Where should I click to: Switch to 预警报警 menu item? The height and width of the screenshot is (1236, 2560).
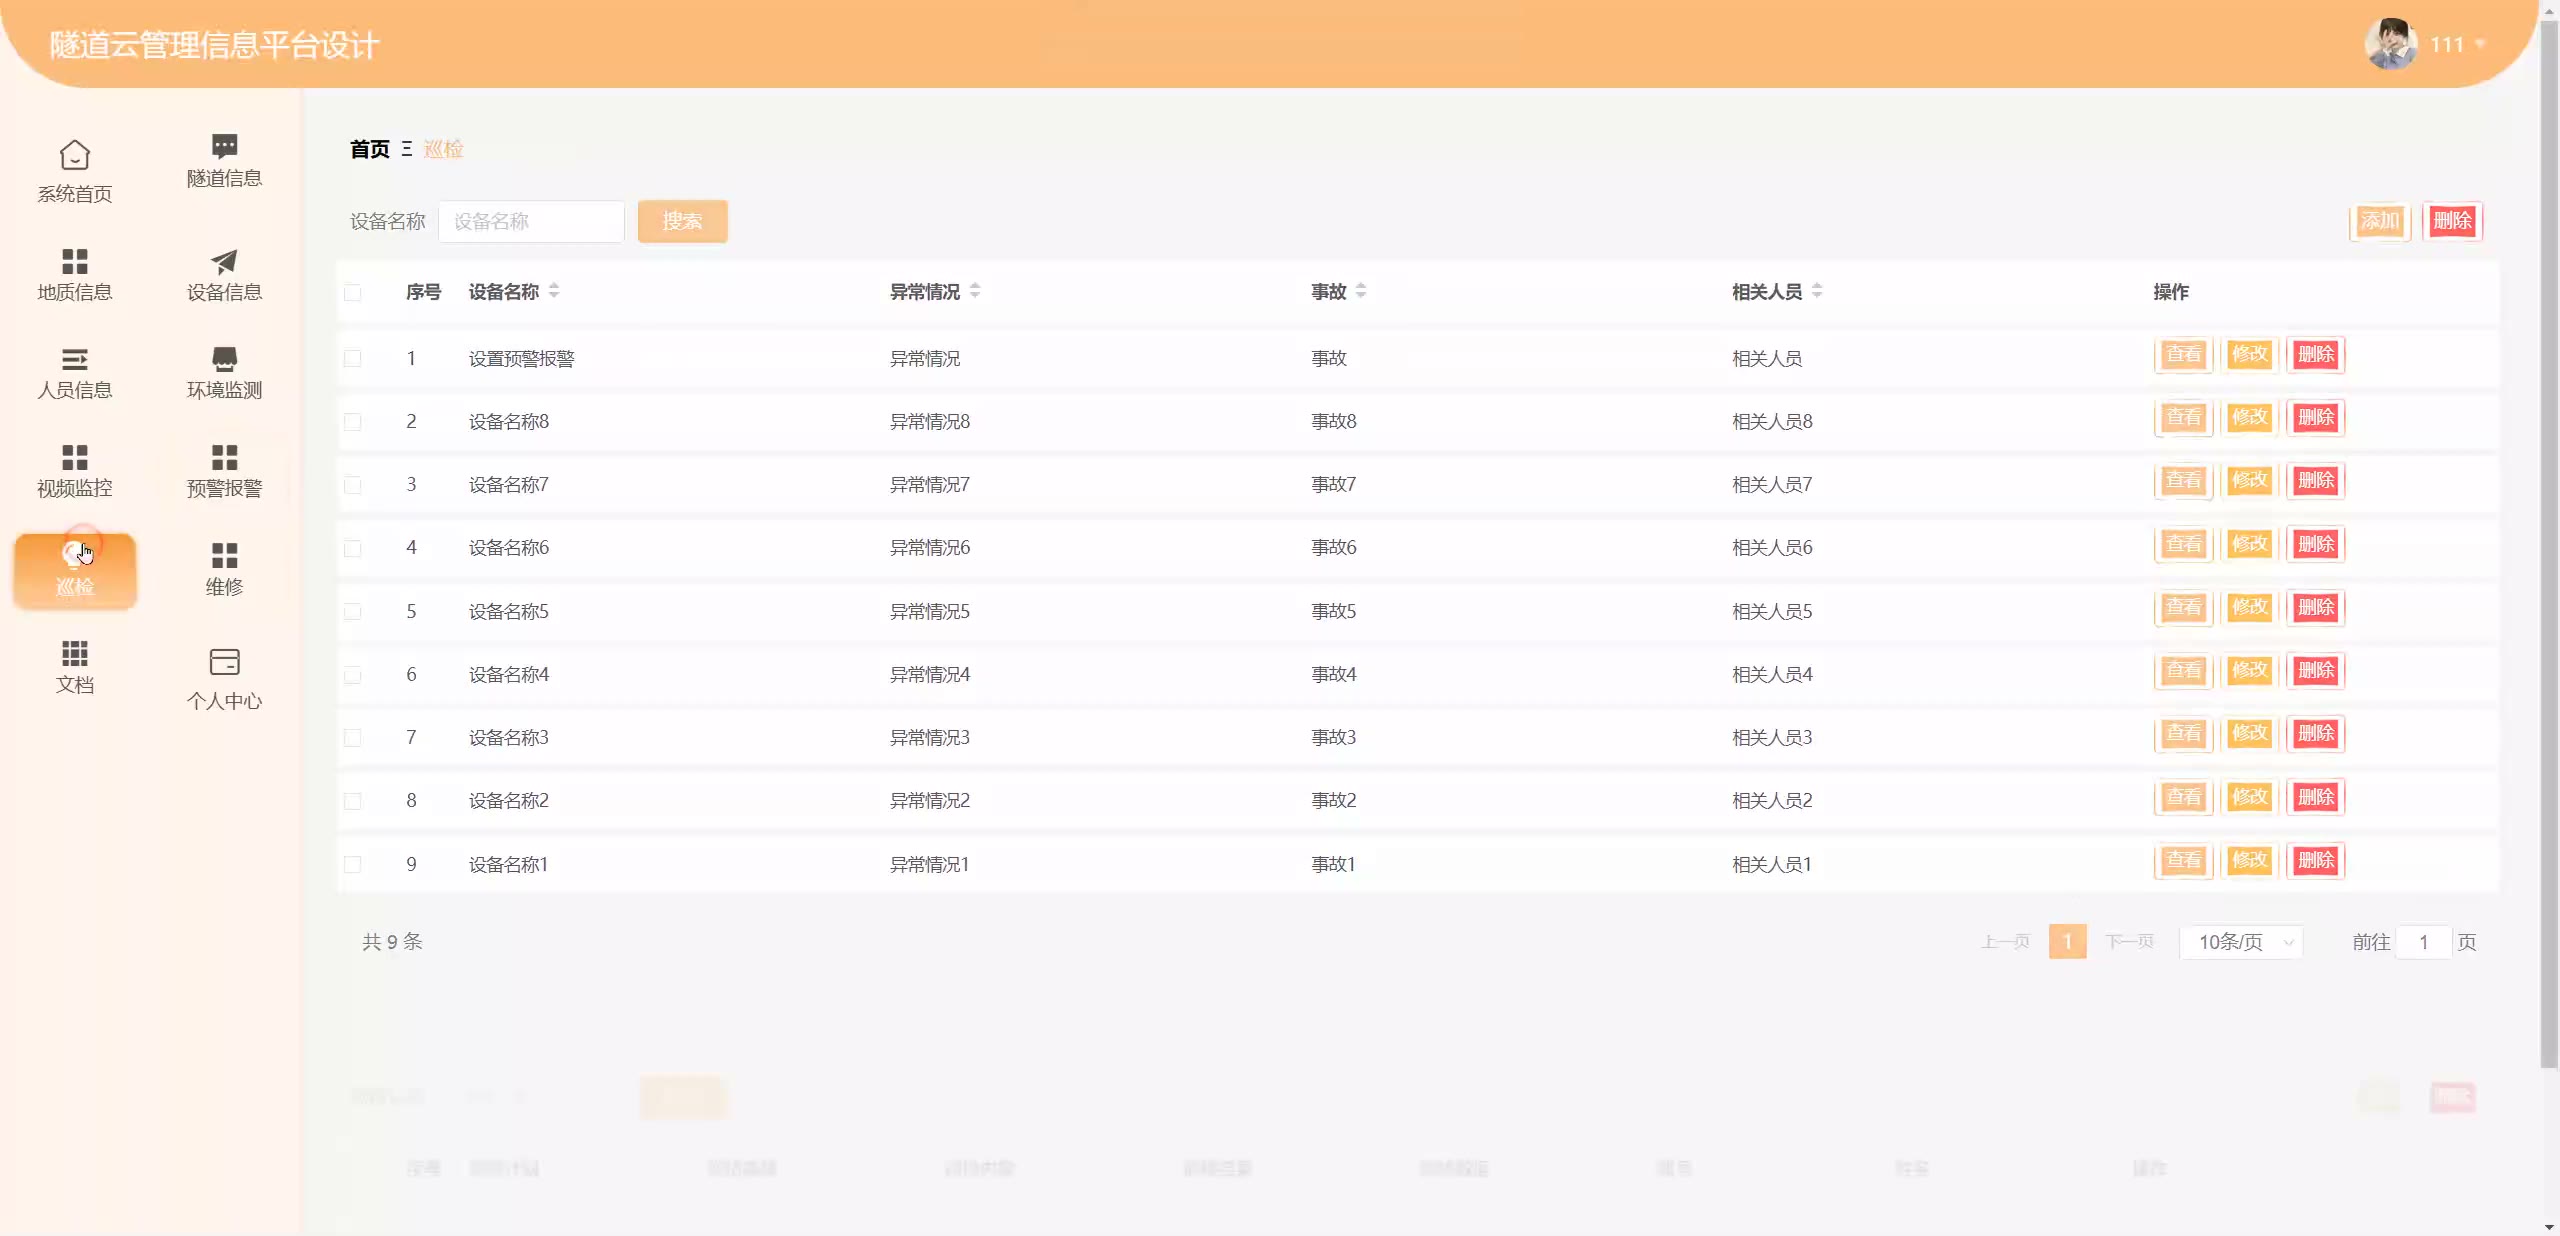(224, 470)
